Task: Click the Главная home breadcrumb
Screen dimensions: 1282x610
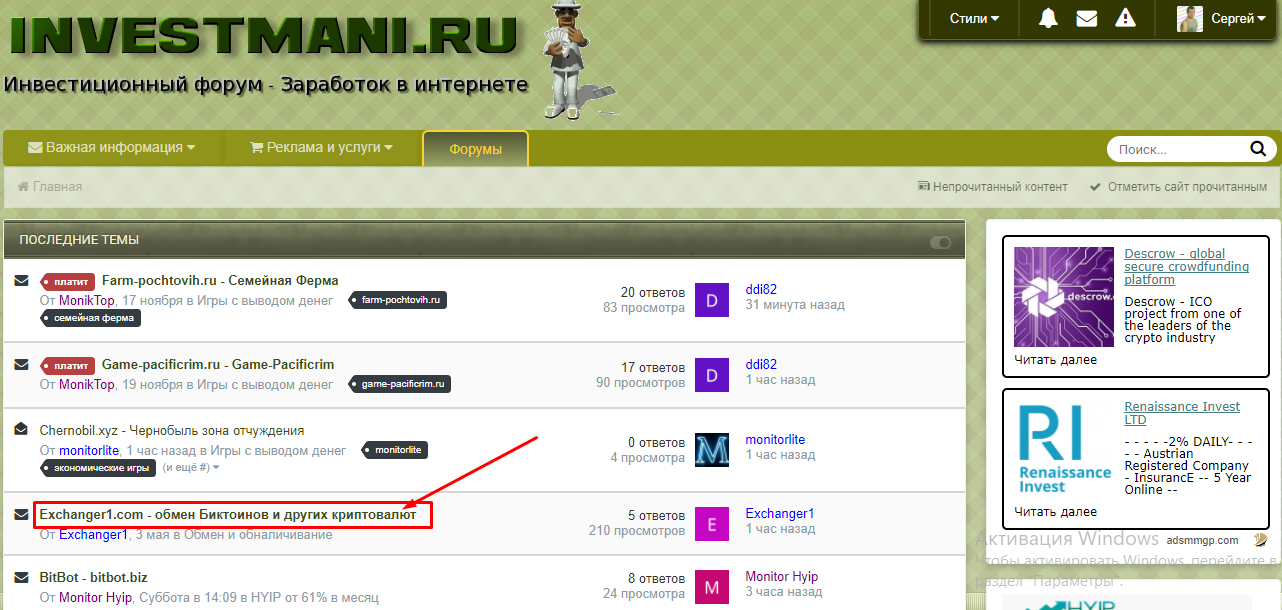Action: (50, 187)
